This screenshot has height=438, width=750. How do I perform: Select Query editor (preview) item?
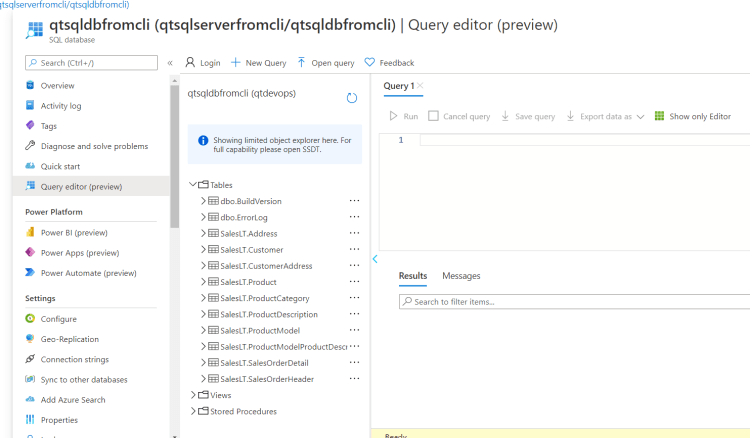[x=91, y=186]
